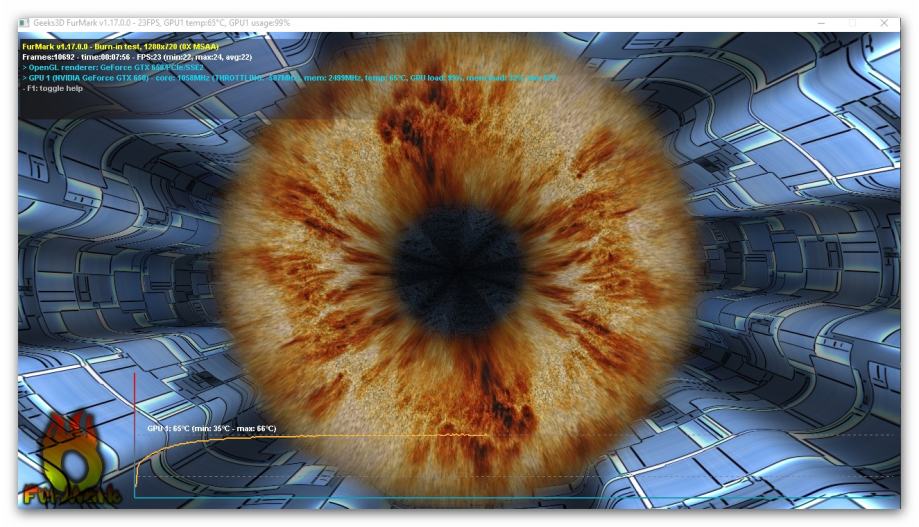Click the 'FurMark v1.17.0.0 - Burn-in test' overlay line

click(120, 46)
